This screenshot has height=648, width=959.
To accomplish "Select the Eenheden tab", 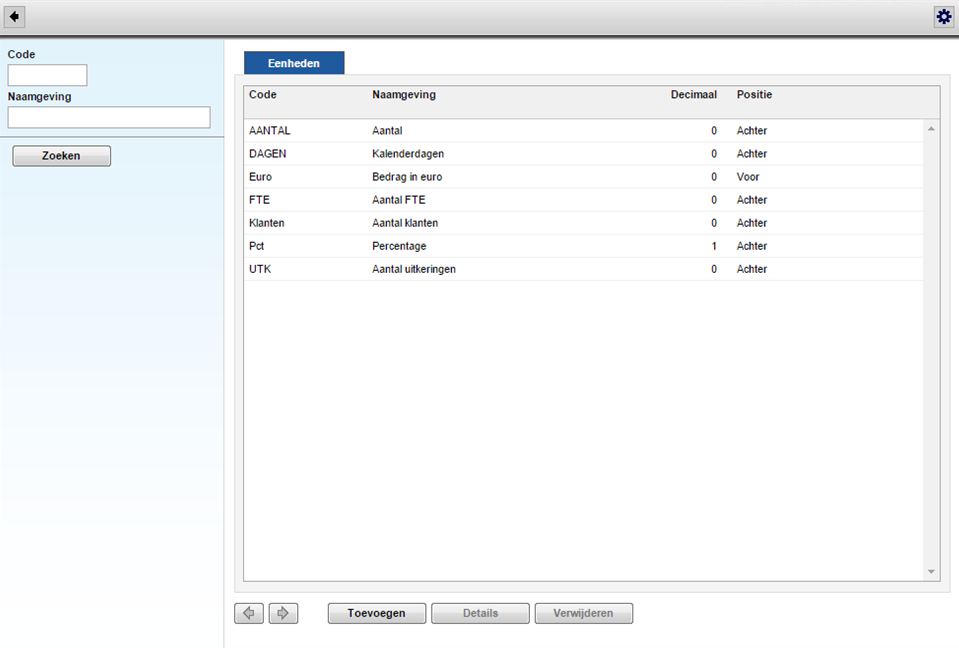I will [x=294, y=63].
